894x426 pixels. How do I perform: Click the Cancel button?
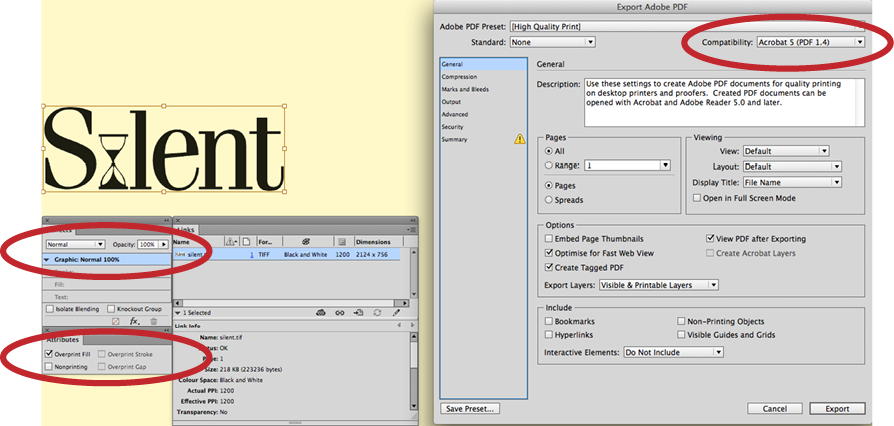pyautogui.click(x=775, y=409)
